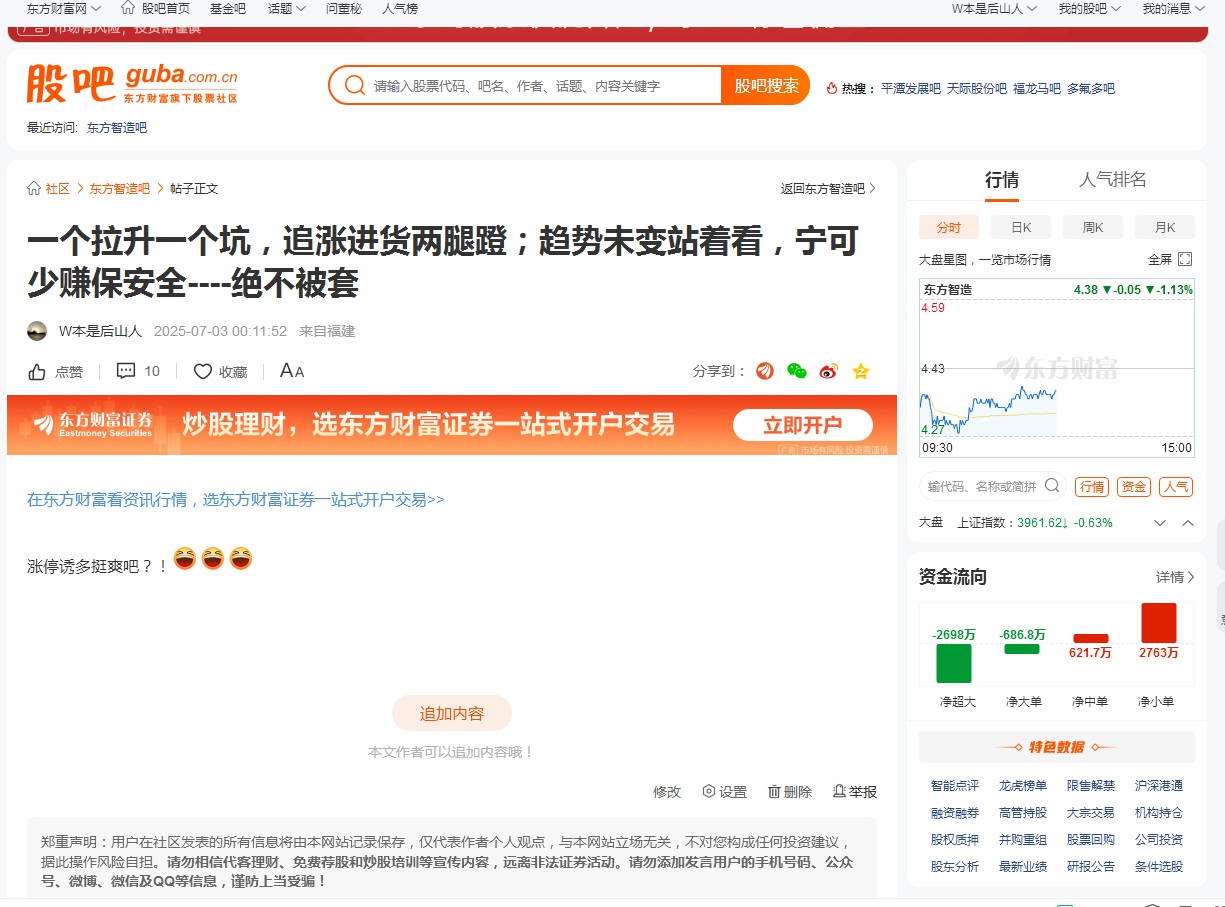This screenshot has height=907, width=1225.
Task: Open the W本是后山人 account dropdown
Action: 994,8
